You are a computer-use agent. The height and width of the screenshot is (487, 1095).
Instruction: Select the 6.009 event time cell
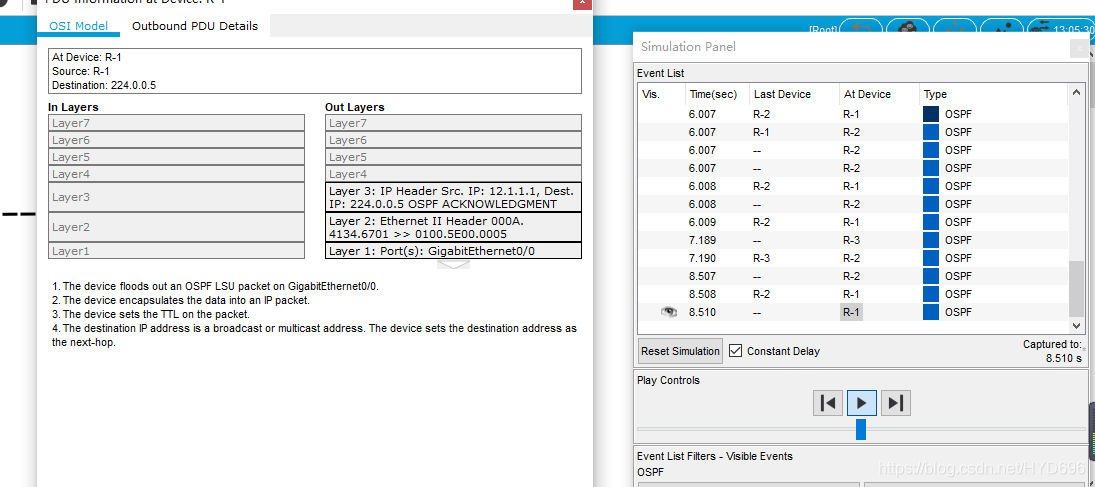(x=702, y=222)
